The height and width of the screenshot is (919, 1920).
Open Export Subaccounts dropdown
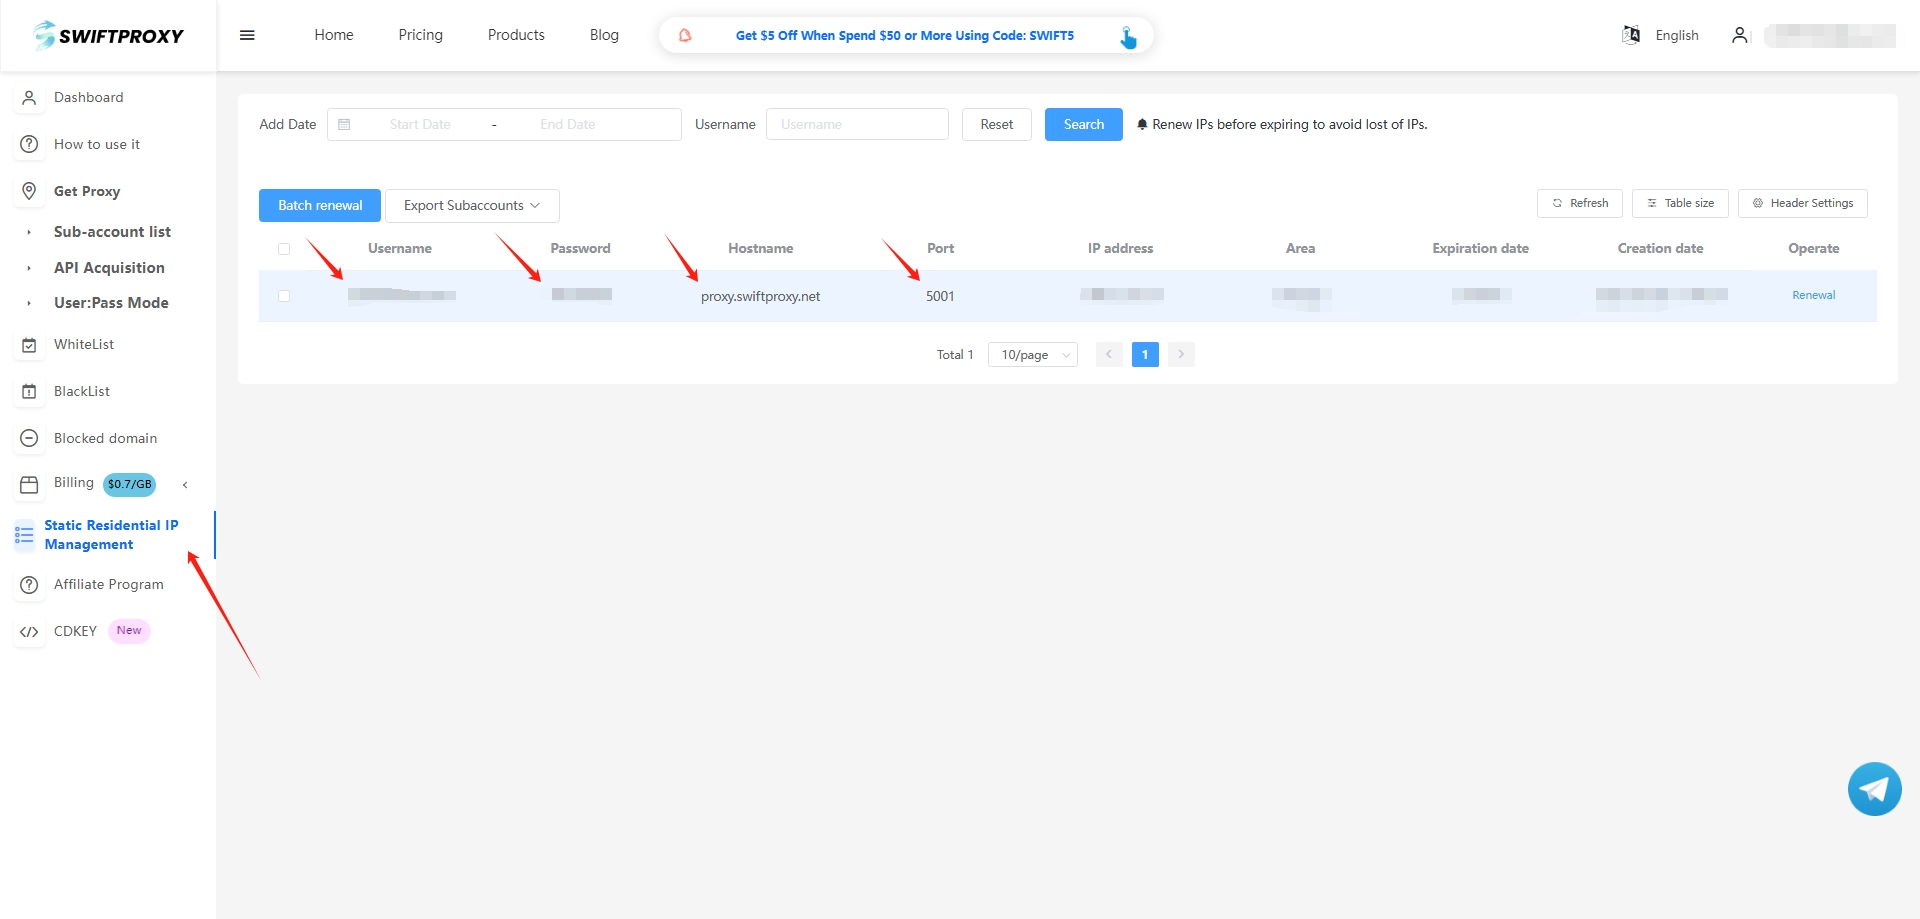(x=471, y=206)
